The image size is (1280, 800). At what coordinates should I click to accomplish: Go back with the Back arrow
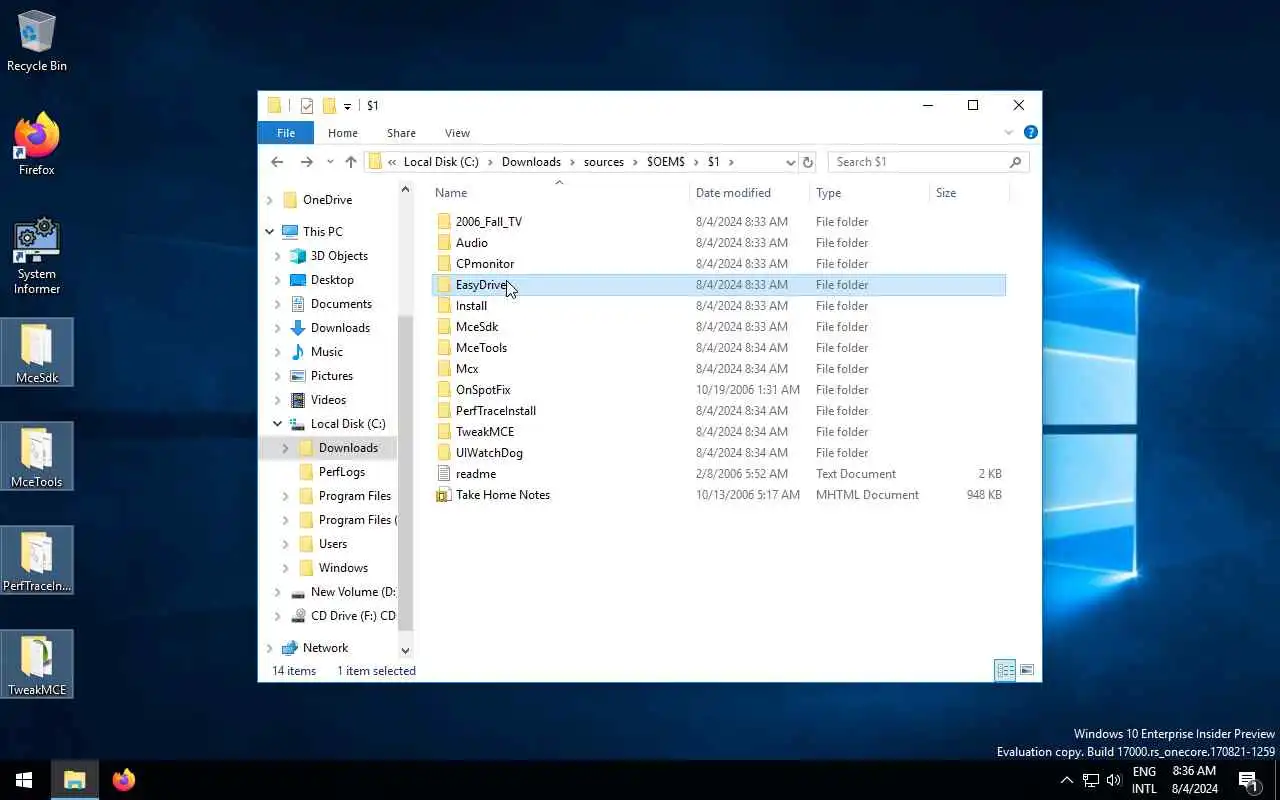[x=277, y=161]
